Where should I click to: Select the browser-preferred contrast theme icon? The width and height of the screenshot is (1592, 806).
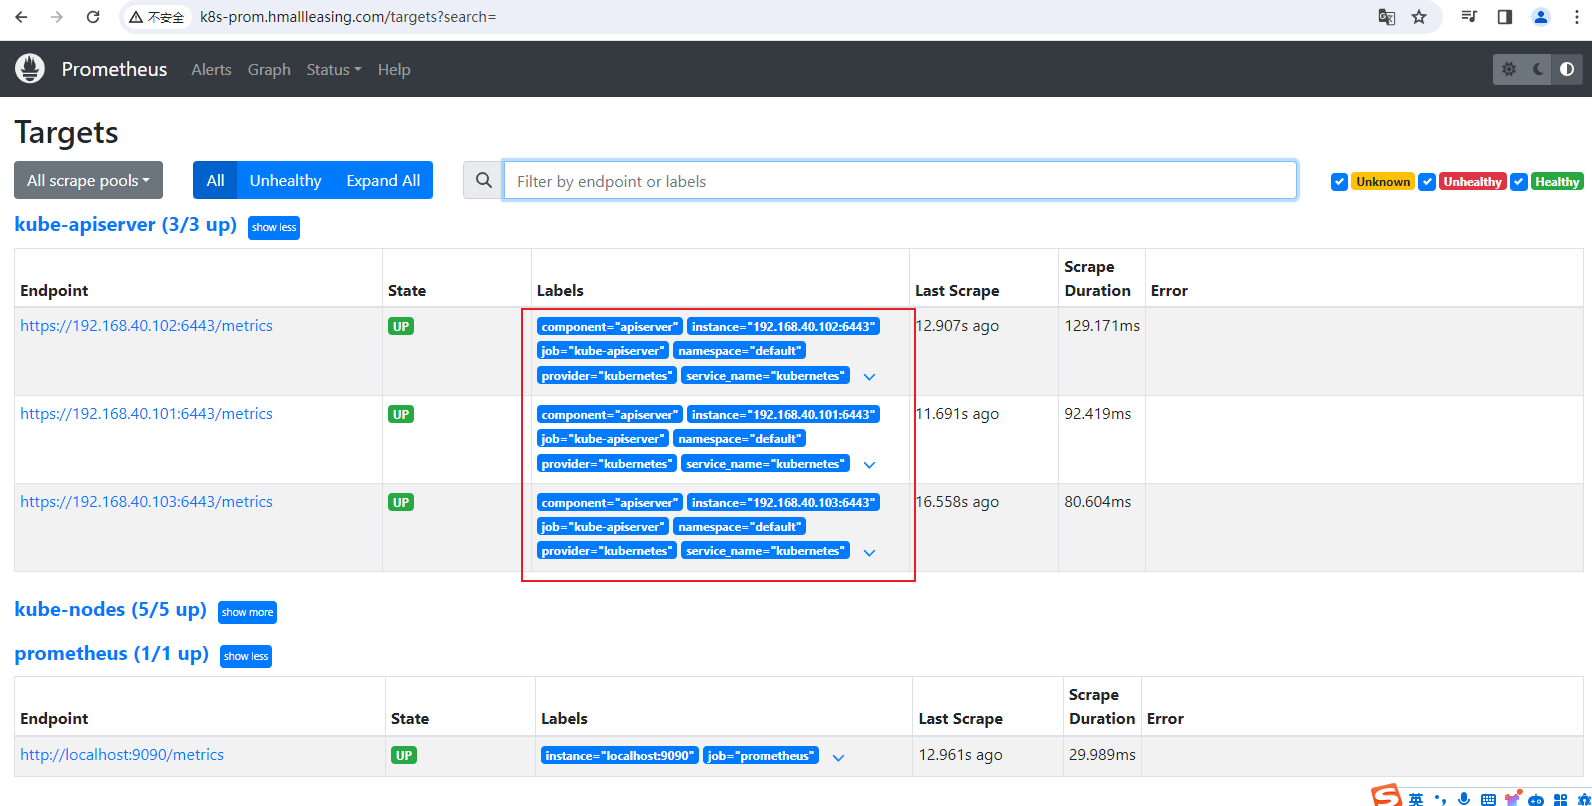coord(1567,69)
